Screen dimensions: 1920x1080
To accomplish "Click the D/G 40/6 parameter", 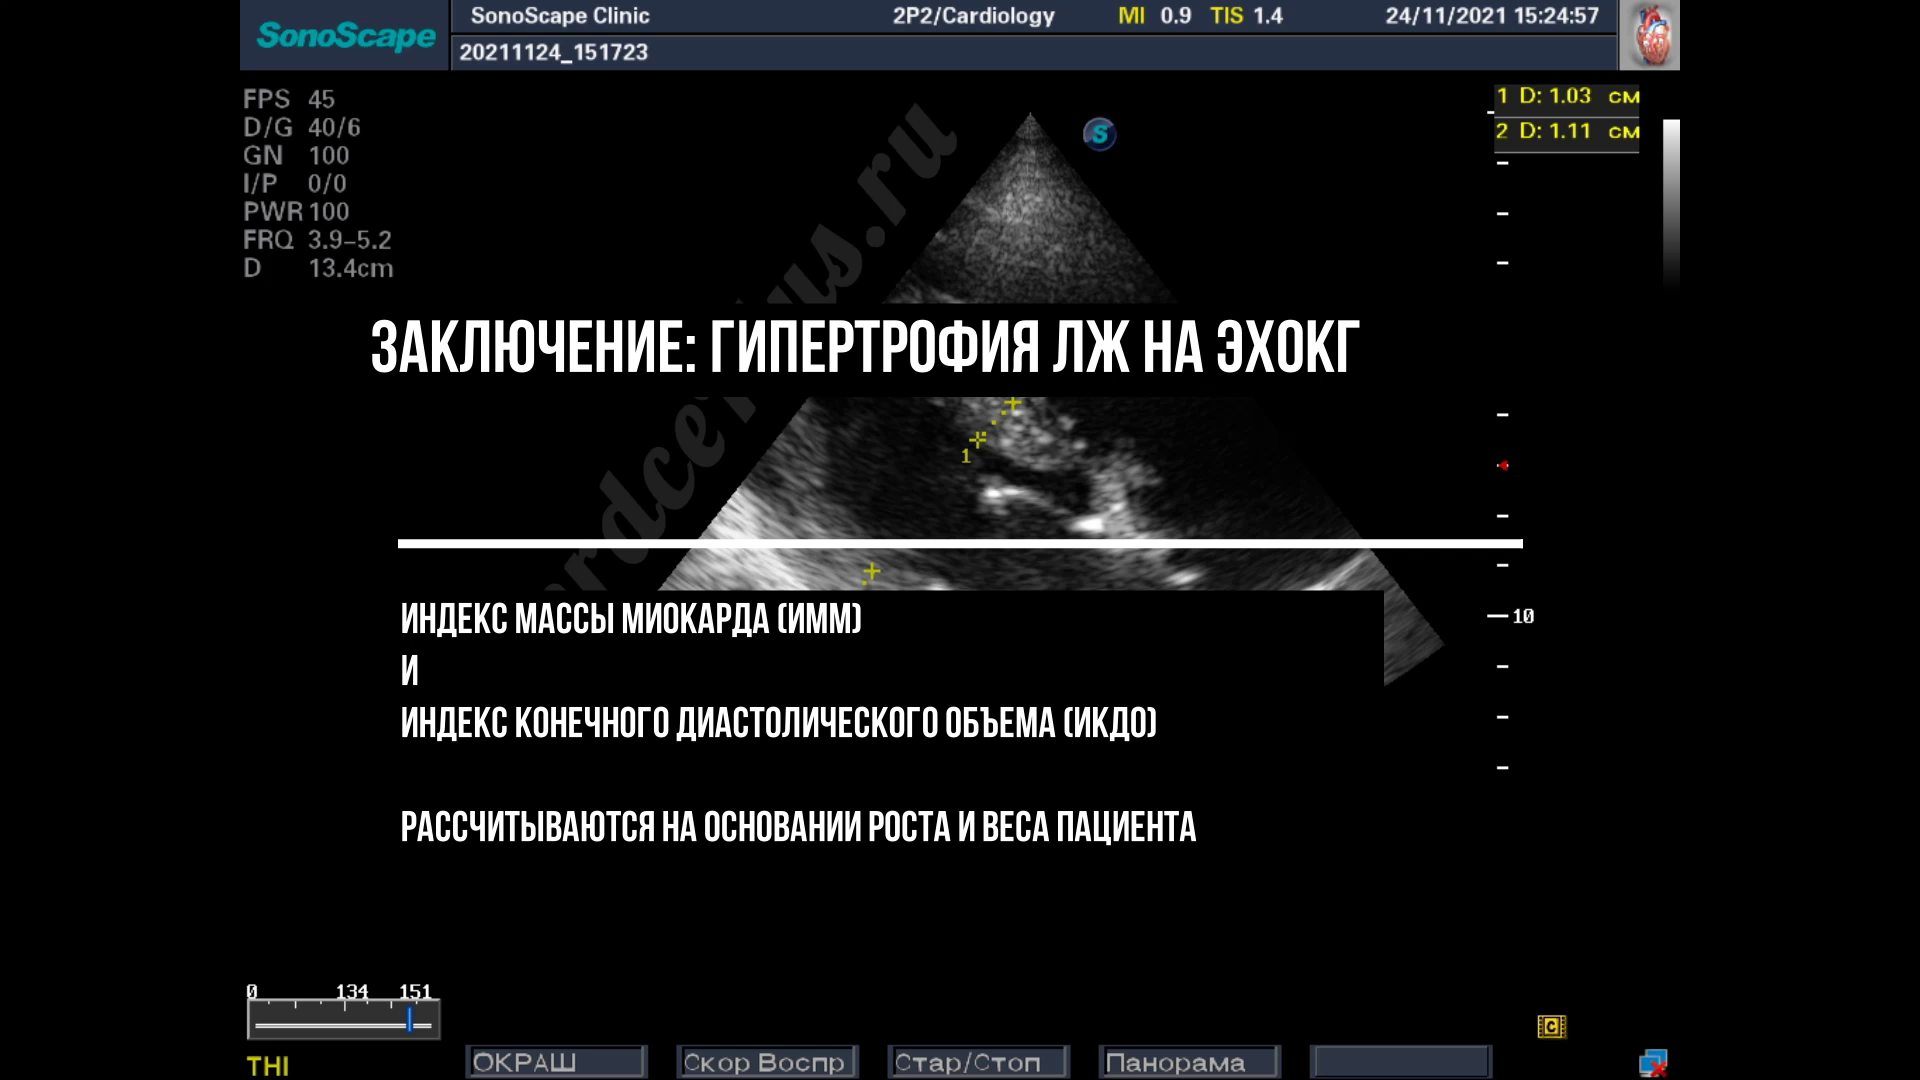I will (x=302, y=127).
